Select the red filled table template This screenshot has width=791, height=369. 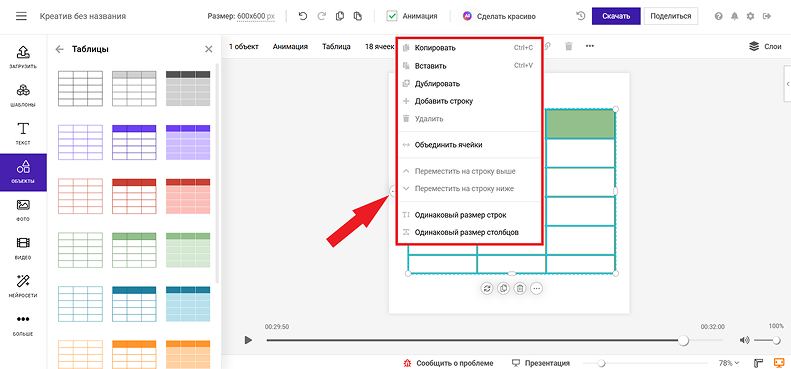(188, 196)
